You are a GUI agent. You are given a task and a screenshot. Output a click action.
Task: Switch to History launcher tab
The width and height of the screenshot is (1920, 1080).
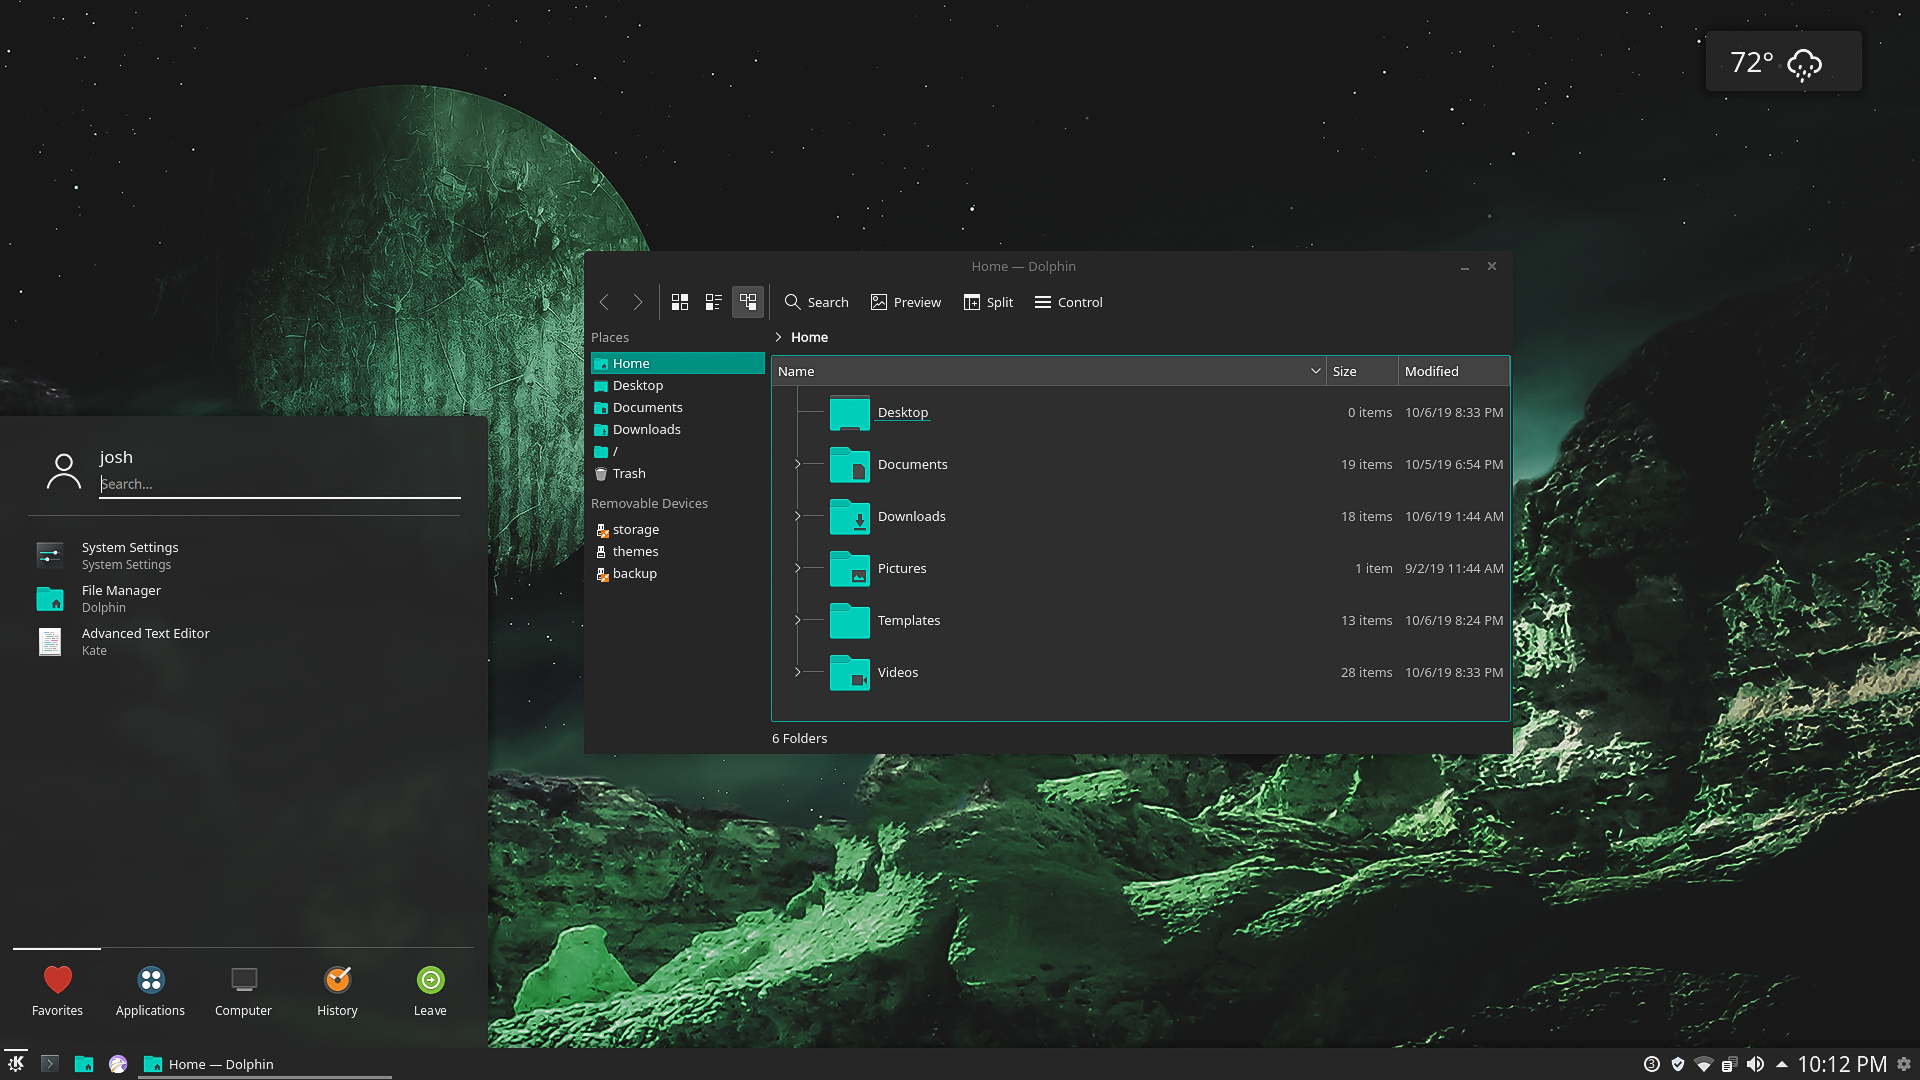[x=337, y=991]
